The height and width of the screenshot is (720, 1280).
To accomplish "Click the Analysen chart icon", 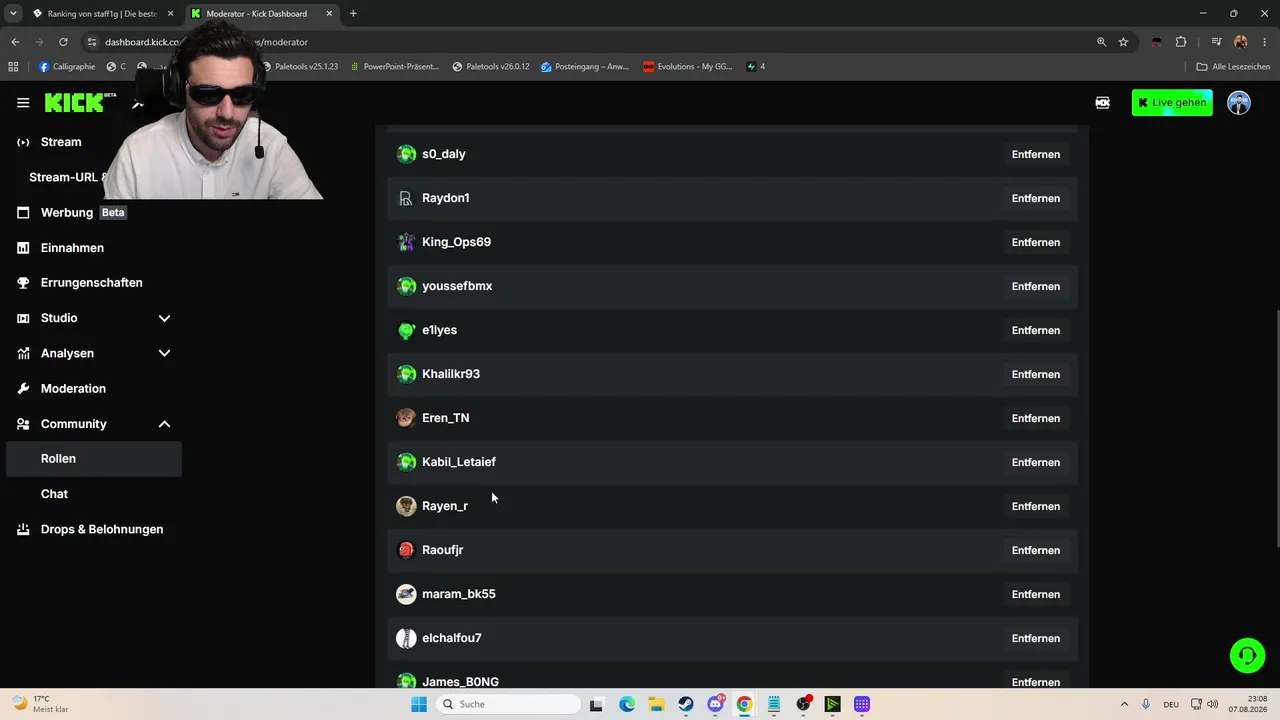I will 23,354.
